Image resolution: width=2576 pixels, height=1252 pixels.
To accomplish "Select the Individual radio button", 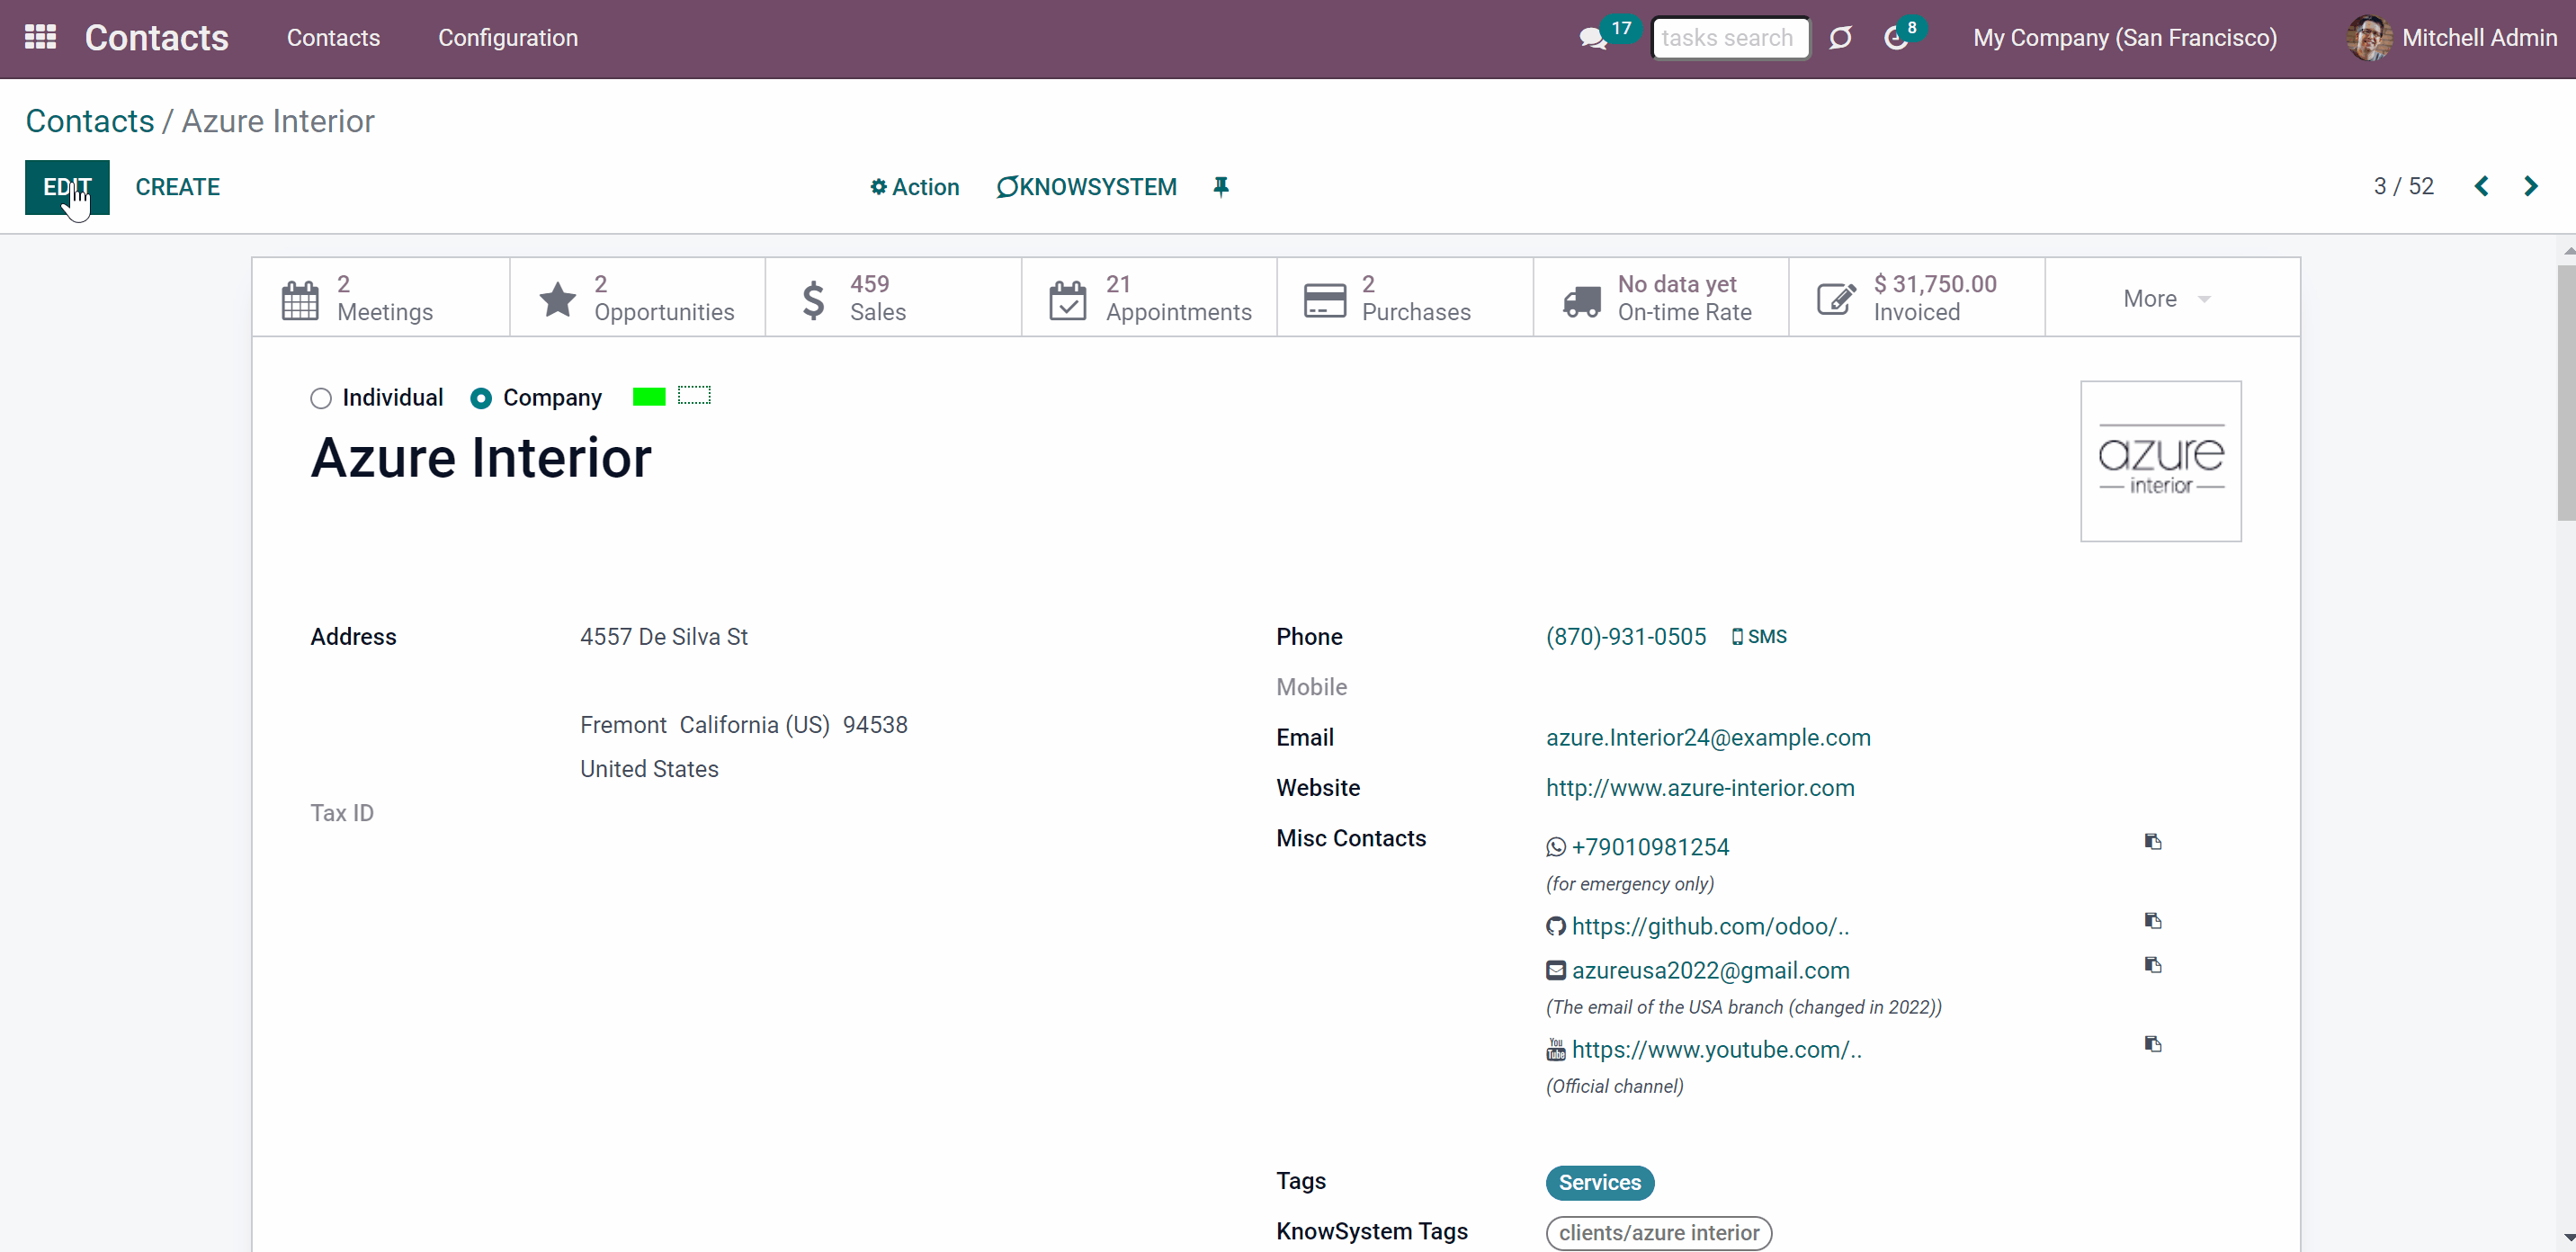I will 320,399.
